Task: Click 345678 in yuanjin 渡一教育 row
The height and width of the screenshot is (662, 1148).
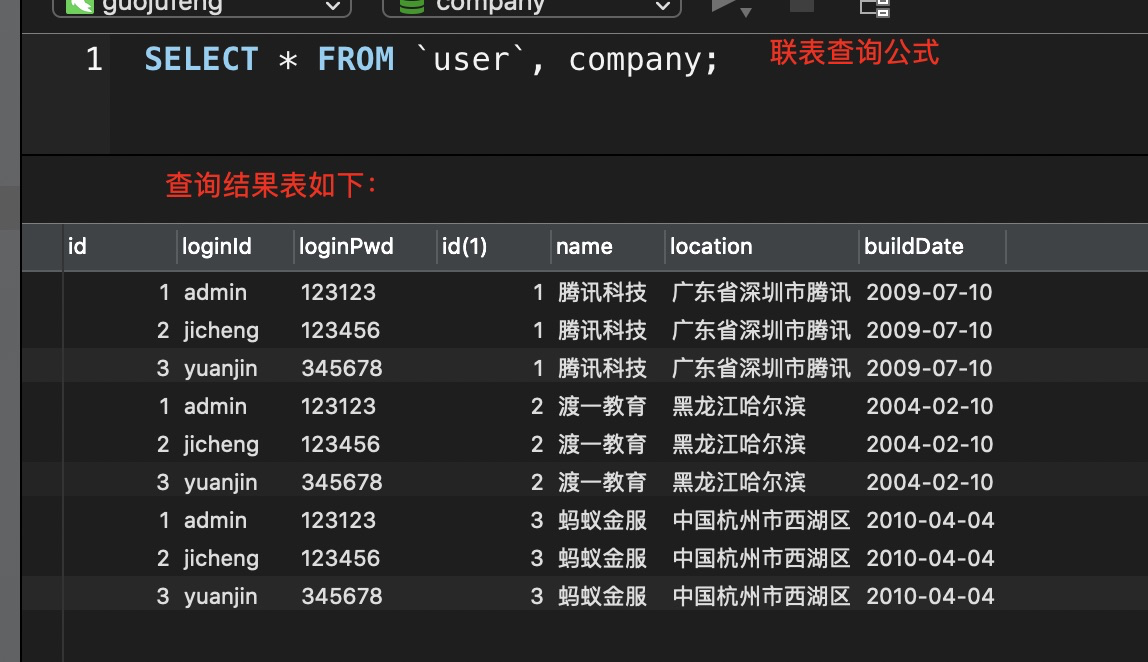Action: 342,483
